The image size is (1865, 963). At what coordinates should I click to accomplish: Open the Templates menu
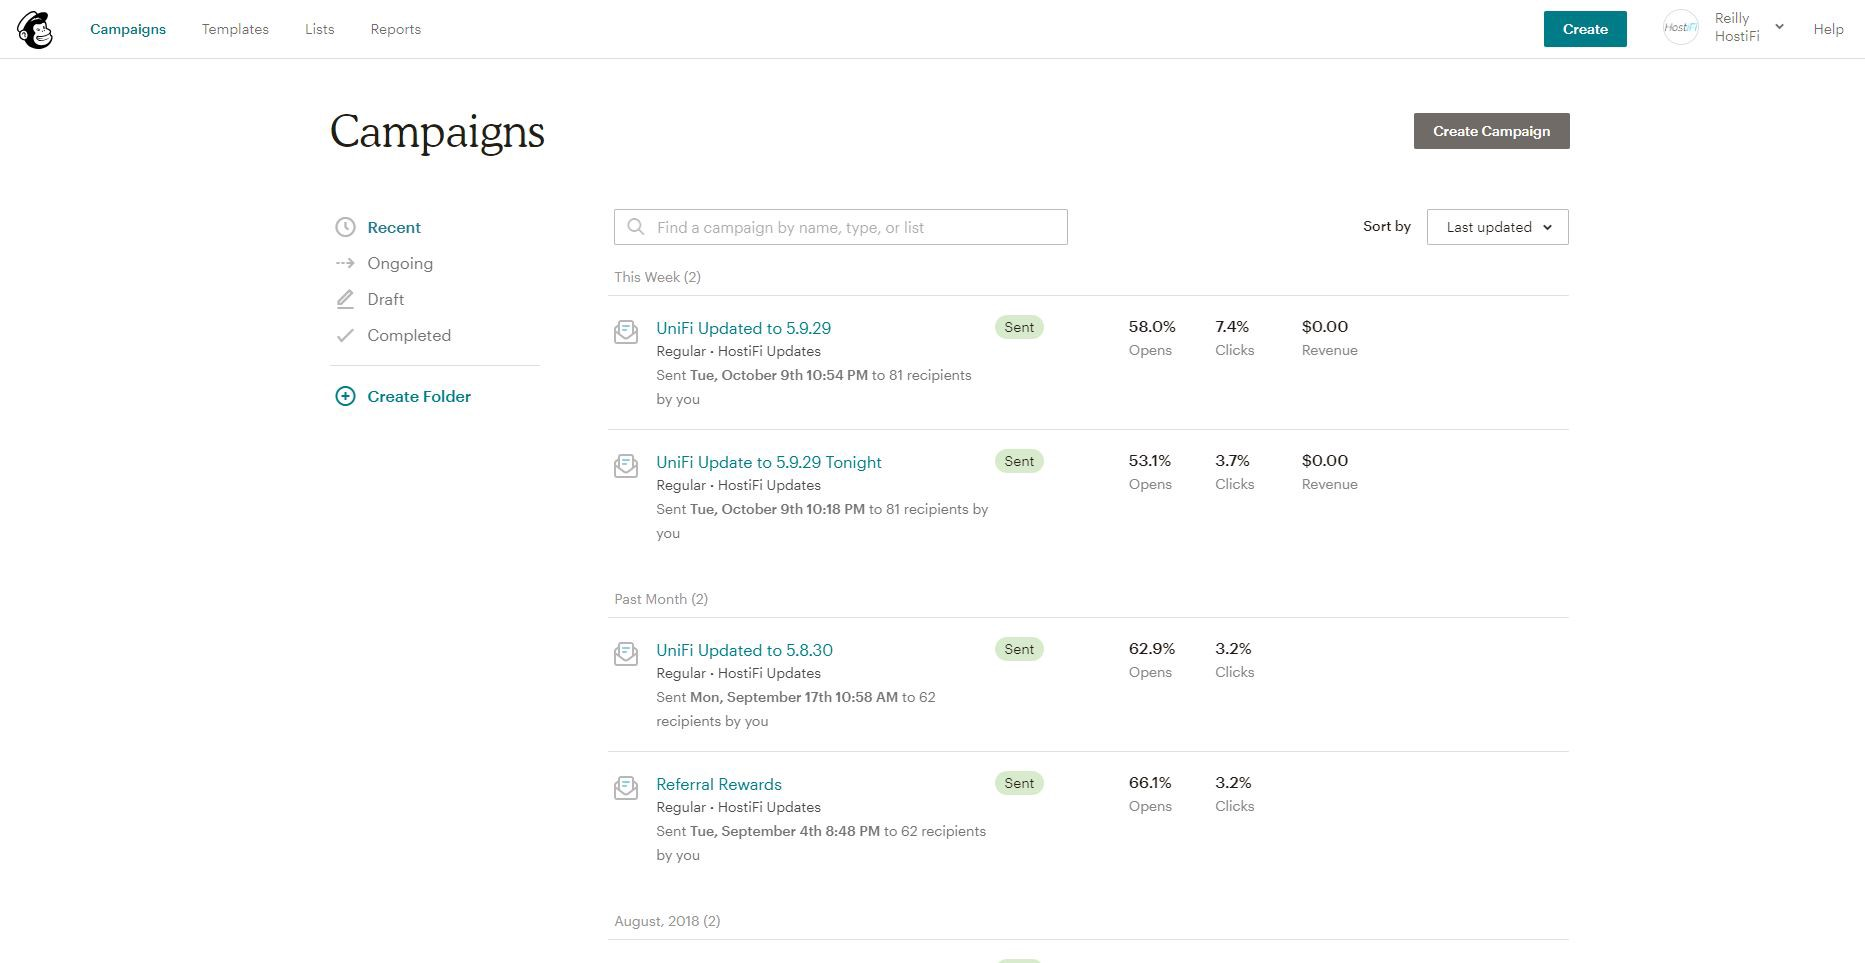pos(235,29)
